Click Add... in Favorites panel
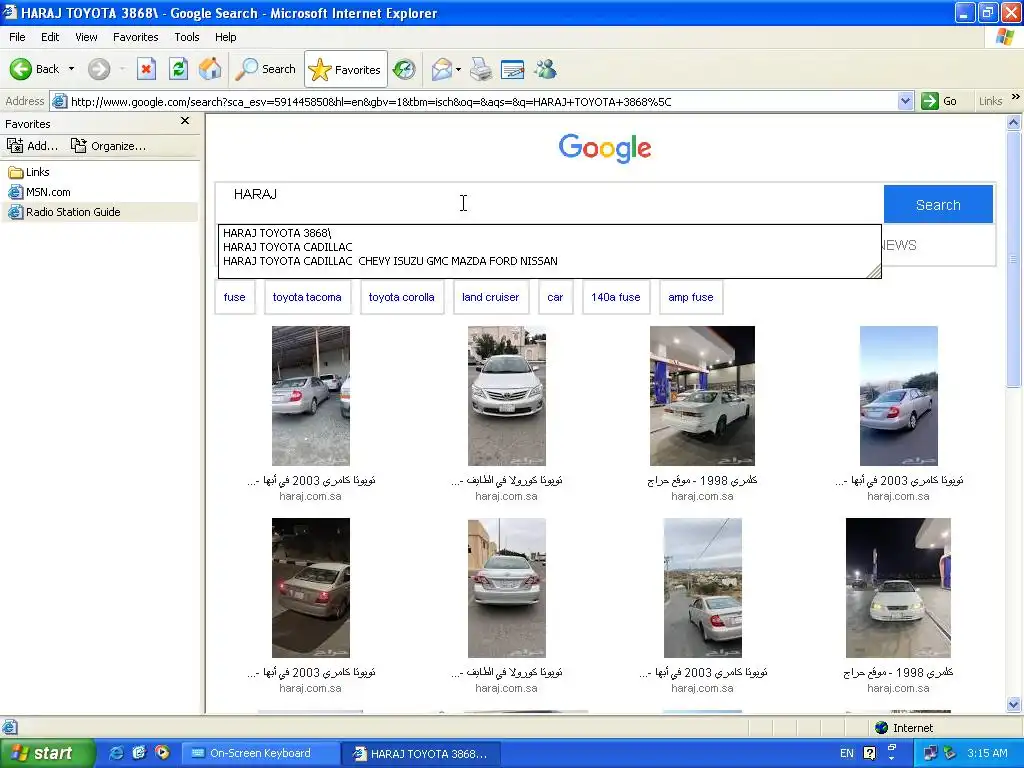This screenshot has width=1024, height=768. click(x=32, y=146)
